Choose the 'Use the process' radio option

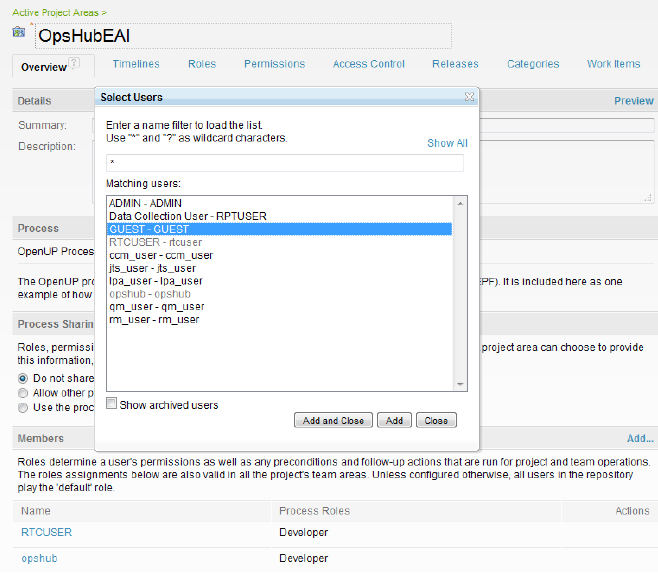click(24, 407)
